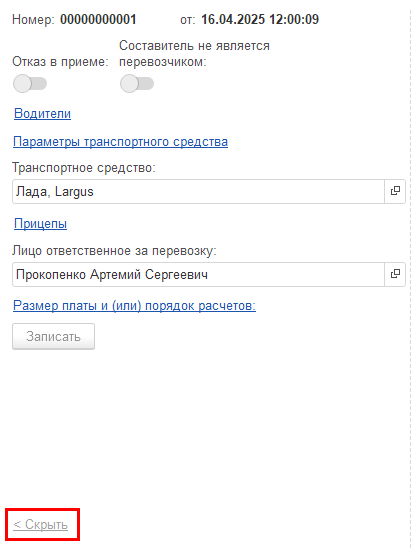The width and height of the screenshot is (411, 548).
Task: Hide the panel with the Скрыть link
Action: click(x=41, y=525)
